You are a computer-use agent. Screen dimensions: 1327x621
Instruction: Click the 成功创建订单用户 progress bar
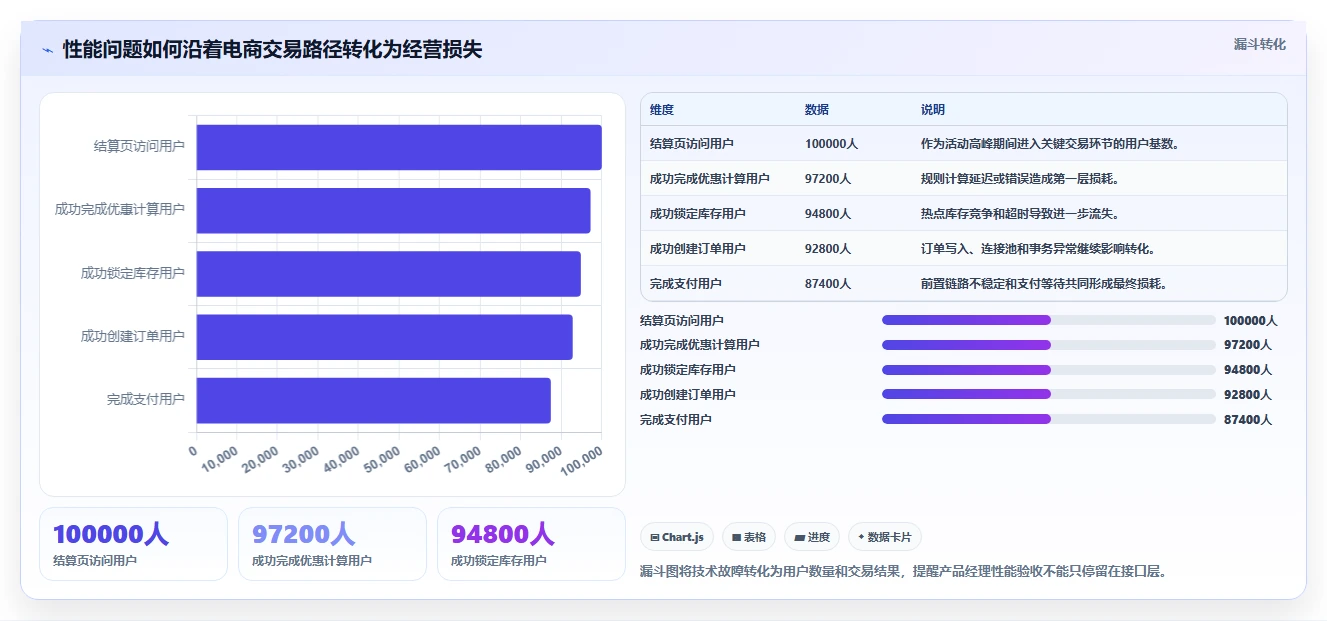pos(1049,394)
